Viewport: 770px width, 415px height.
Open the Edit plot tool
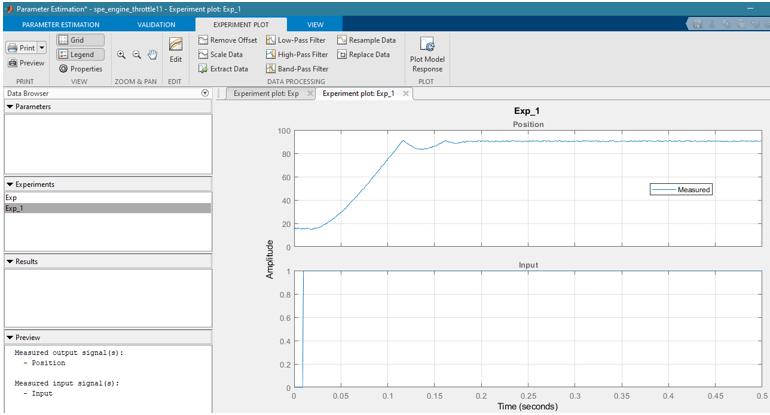tap(176, 50)
